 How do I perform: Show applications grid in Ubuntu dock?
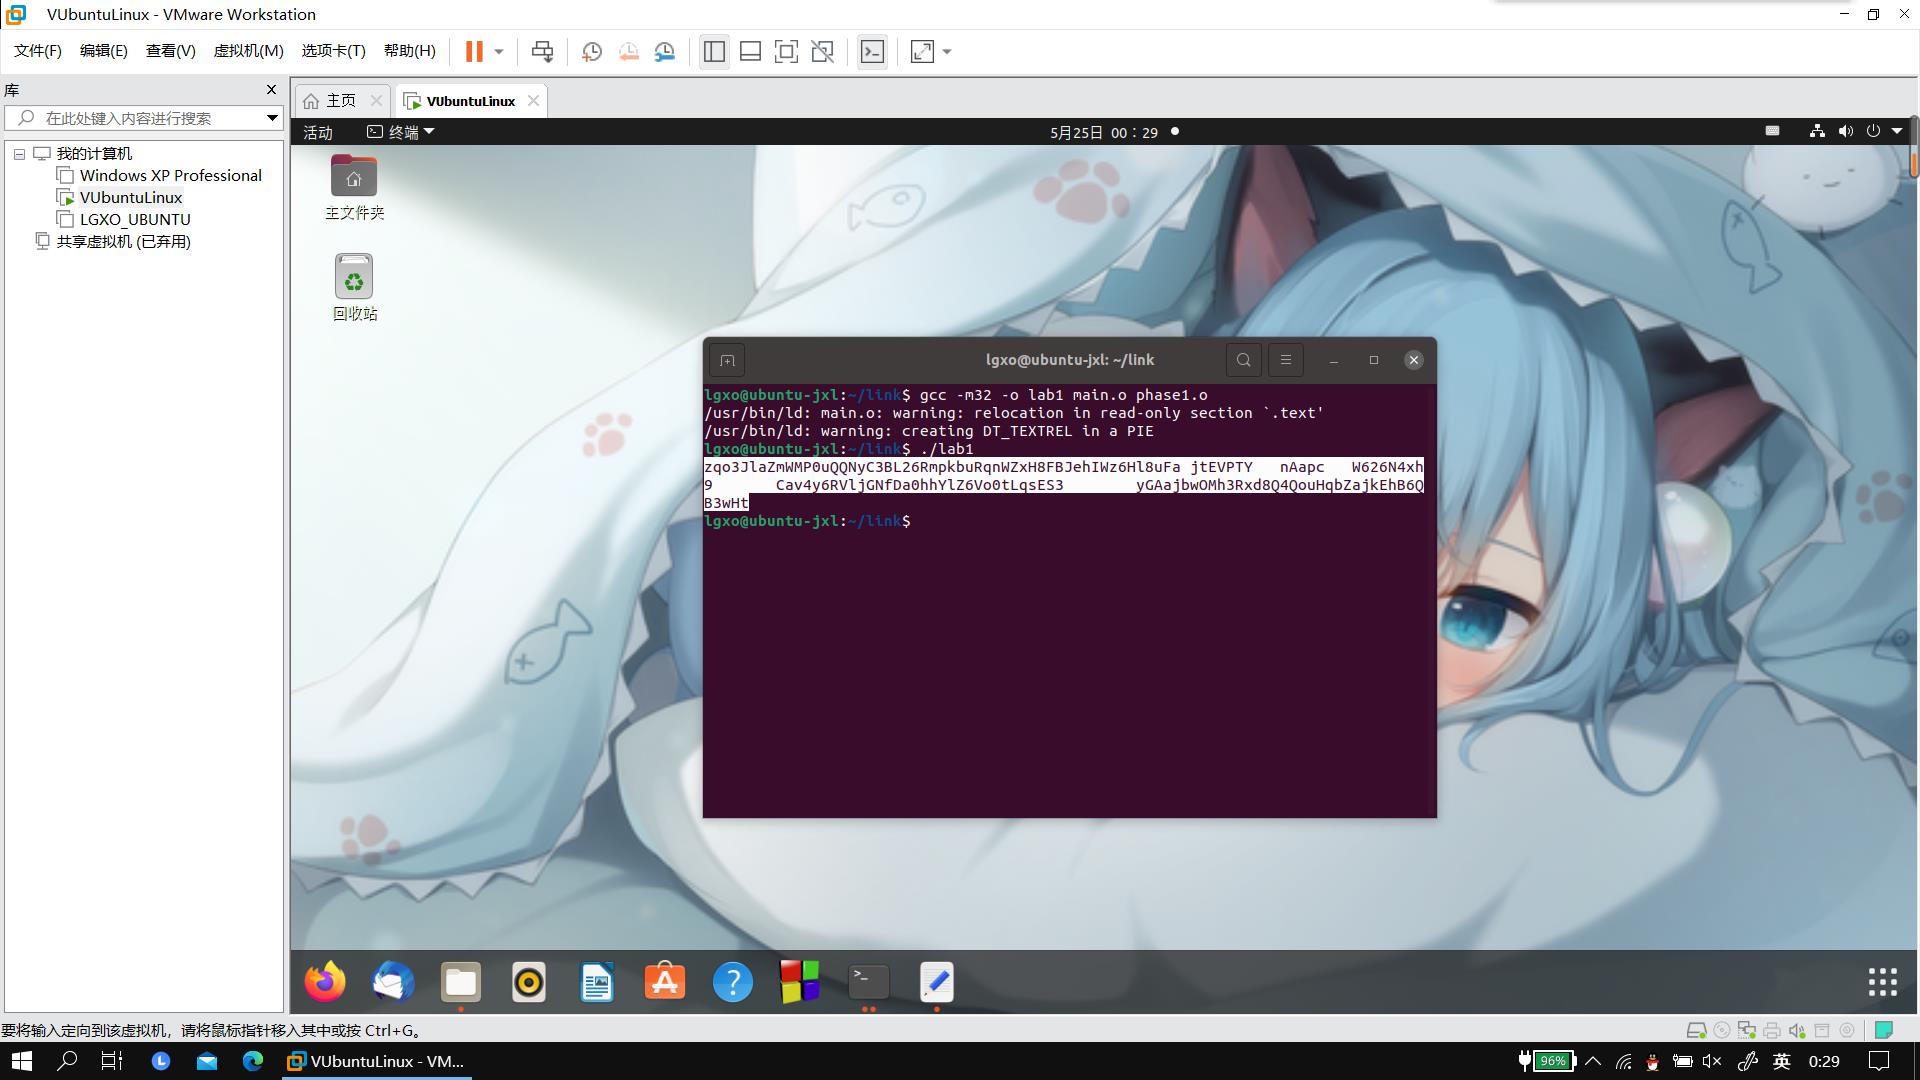1883,982
